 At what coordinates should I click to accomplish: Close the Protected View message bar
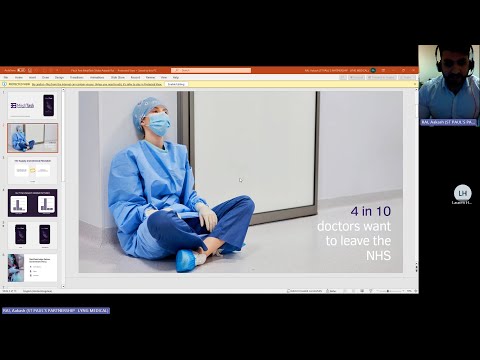pos(415,84)
